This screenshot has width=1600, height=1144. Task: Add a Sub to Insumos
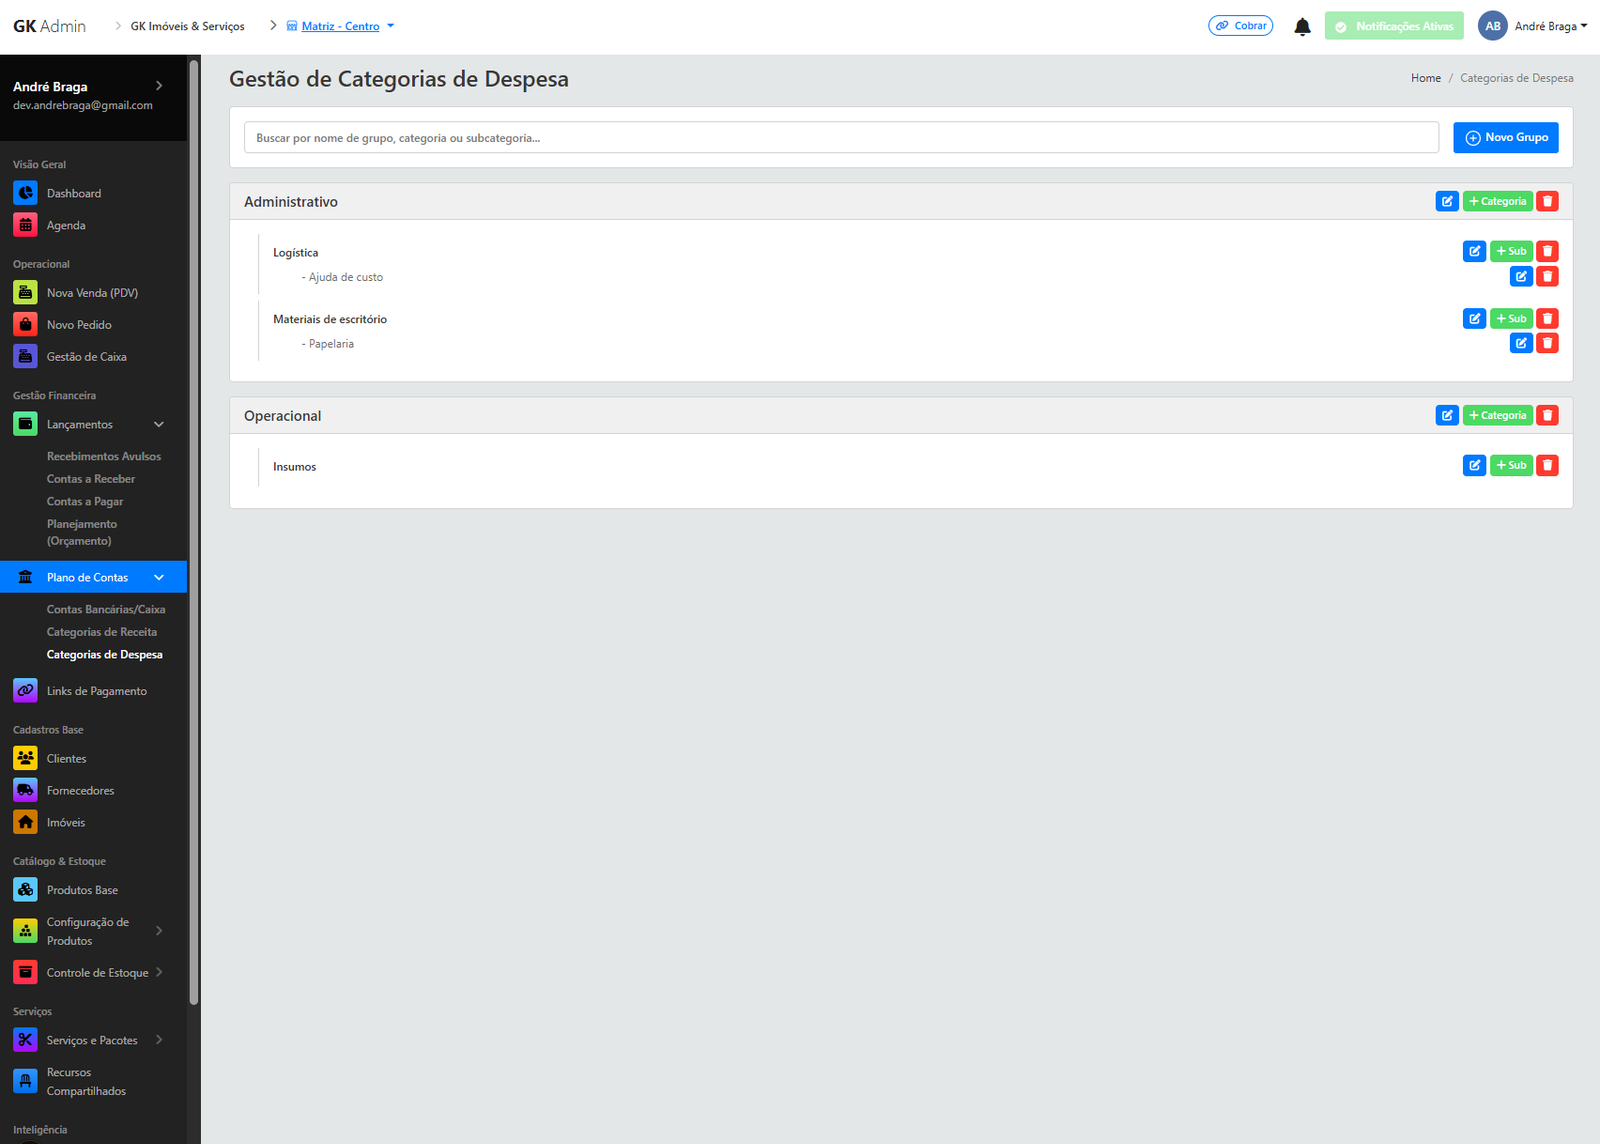click(1511, 465)
